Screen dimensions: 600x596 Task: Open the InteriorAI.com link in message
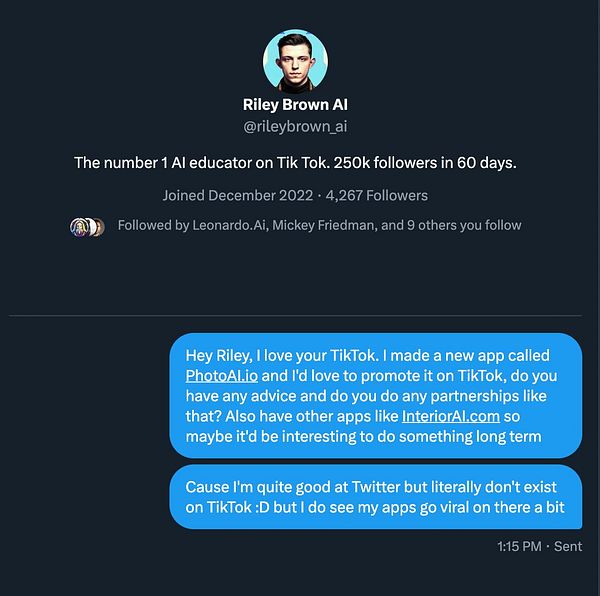[451, 416]
